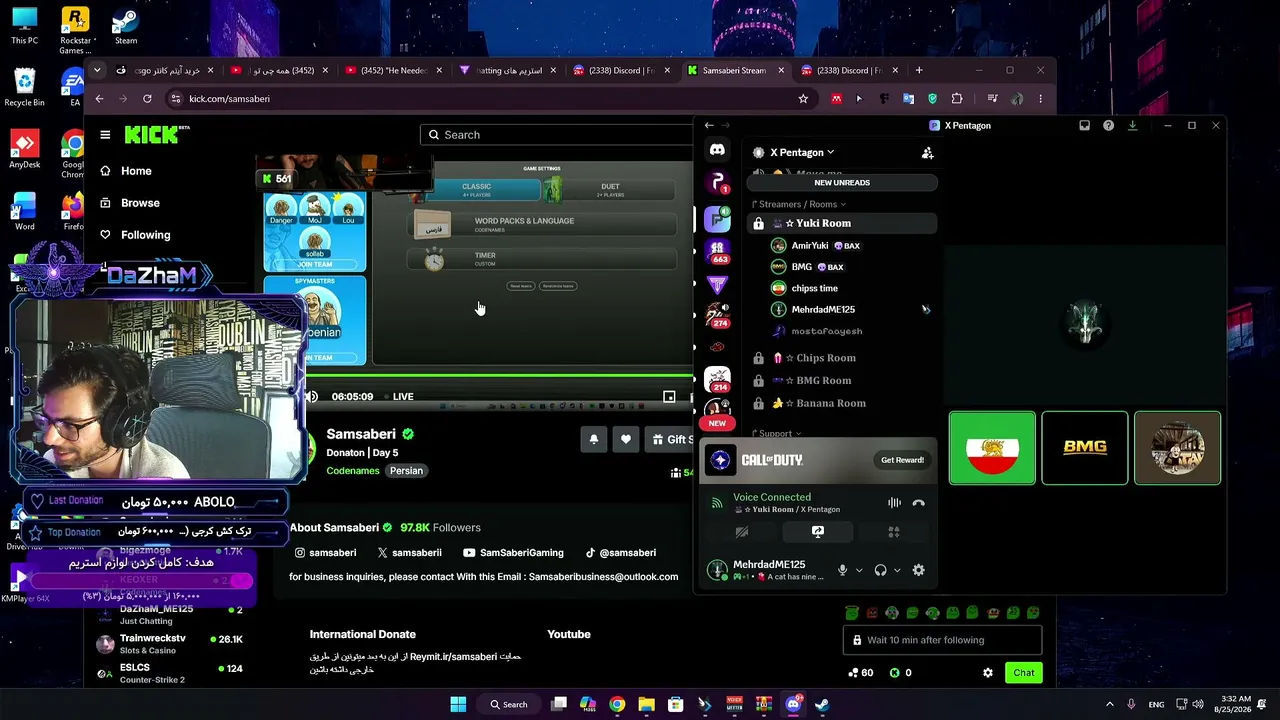Switch to the Samsaberi Stream tab

[x=736, y=70]
